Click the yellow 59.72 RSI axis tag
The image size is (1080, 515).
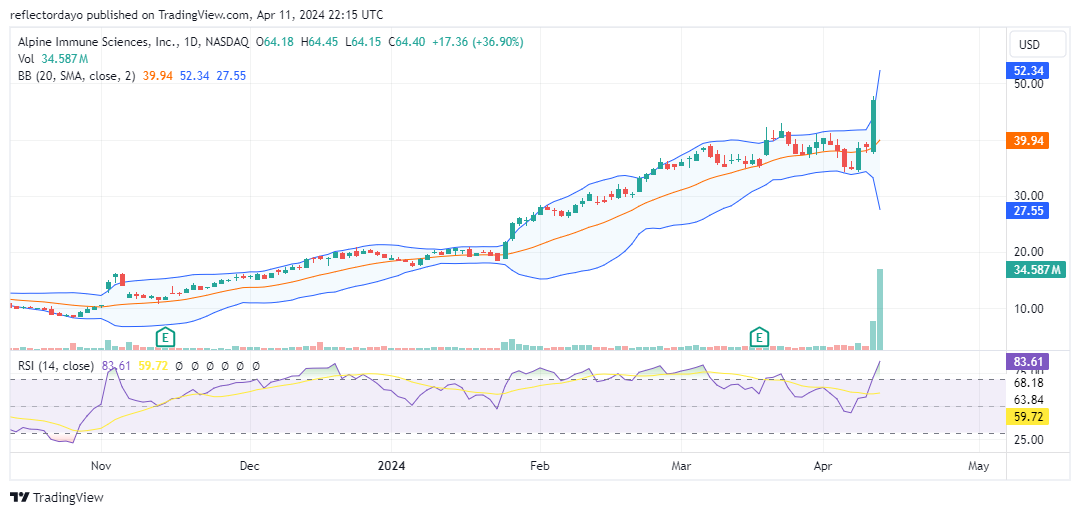(1028, 417)
